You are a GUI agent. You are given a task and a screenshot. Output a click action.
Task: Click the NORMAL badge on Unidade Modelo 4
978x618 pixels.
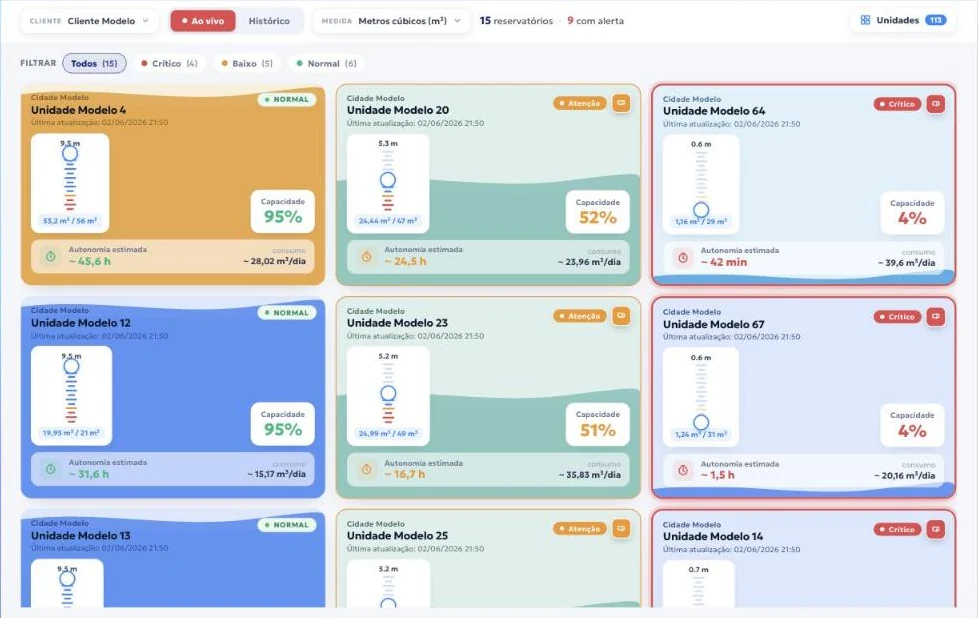point(287,99)
